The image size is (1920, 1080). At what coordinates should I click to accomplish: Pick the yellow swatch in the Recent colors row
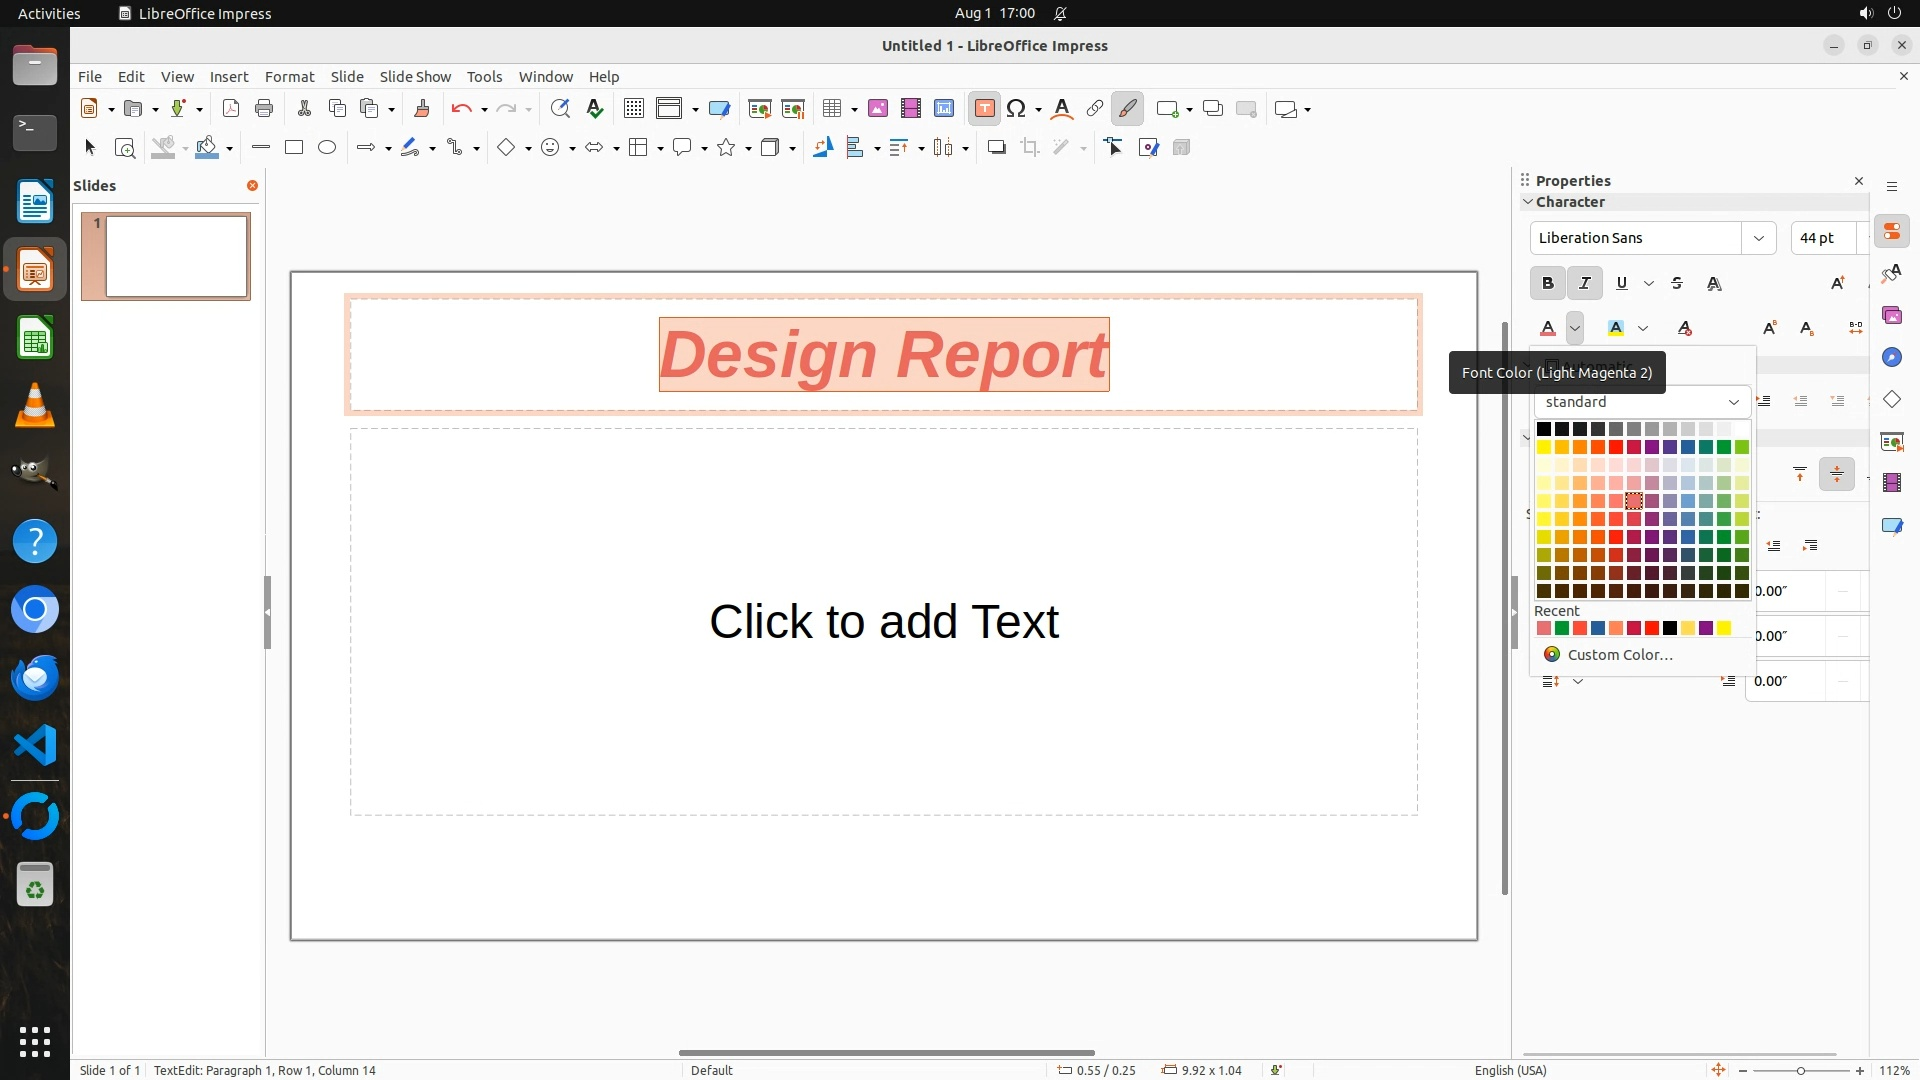tap(1724, 629)
